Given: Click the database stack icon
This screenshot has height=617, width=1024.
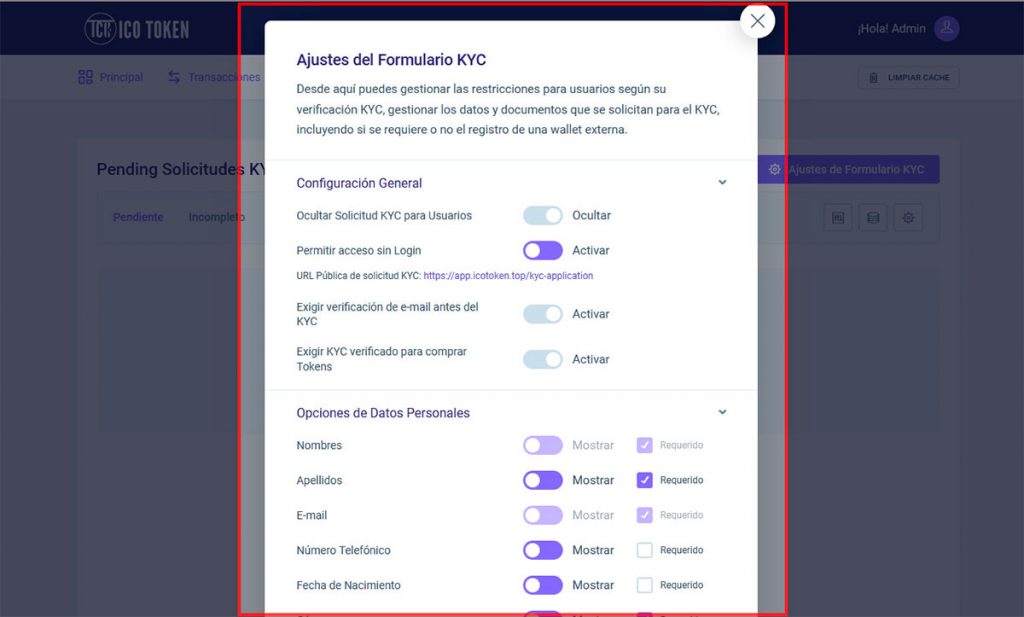Looking at the screenshot, I should (x=872, y=217).
